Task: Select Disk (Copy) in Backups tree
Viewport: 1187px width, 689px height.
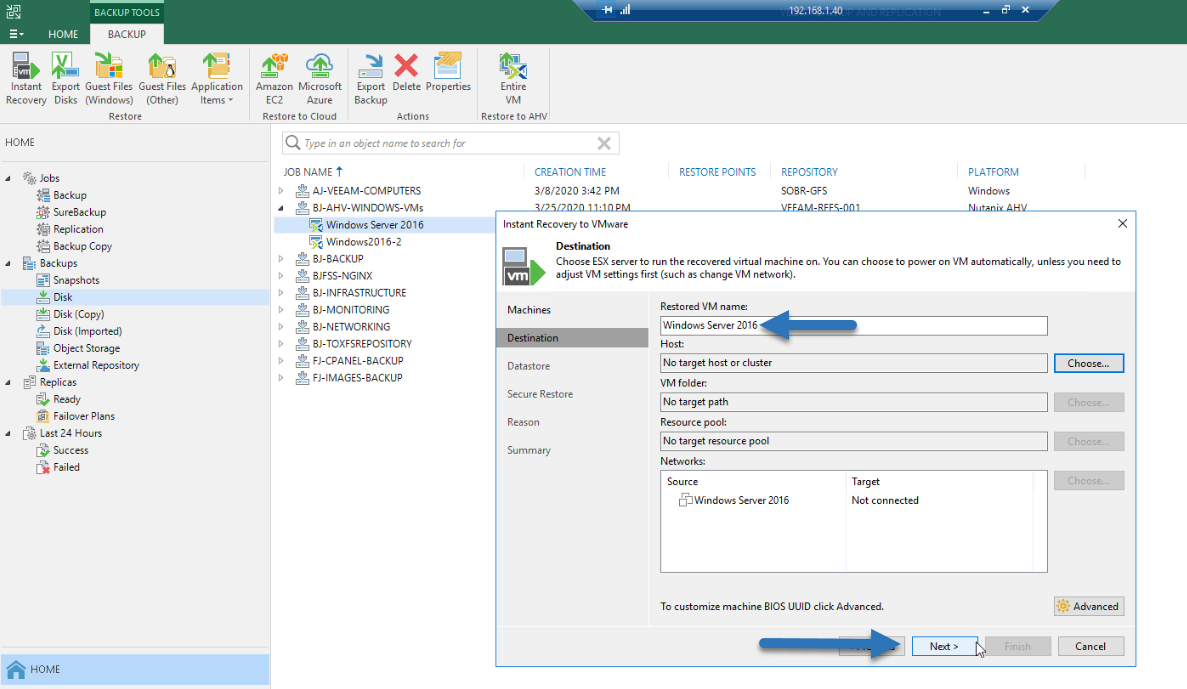Action: (79, 314)
